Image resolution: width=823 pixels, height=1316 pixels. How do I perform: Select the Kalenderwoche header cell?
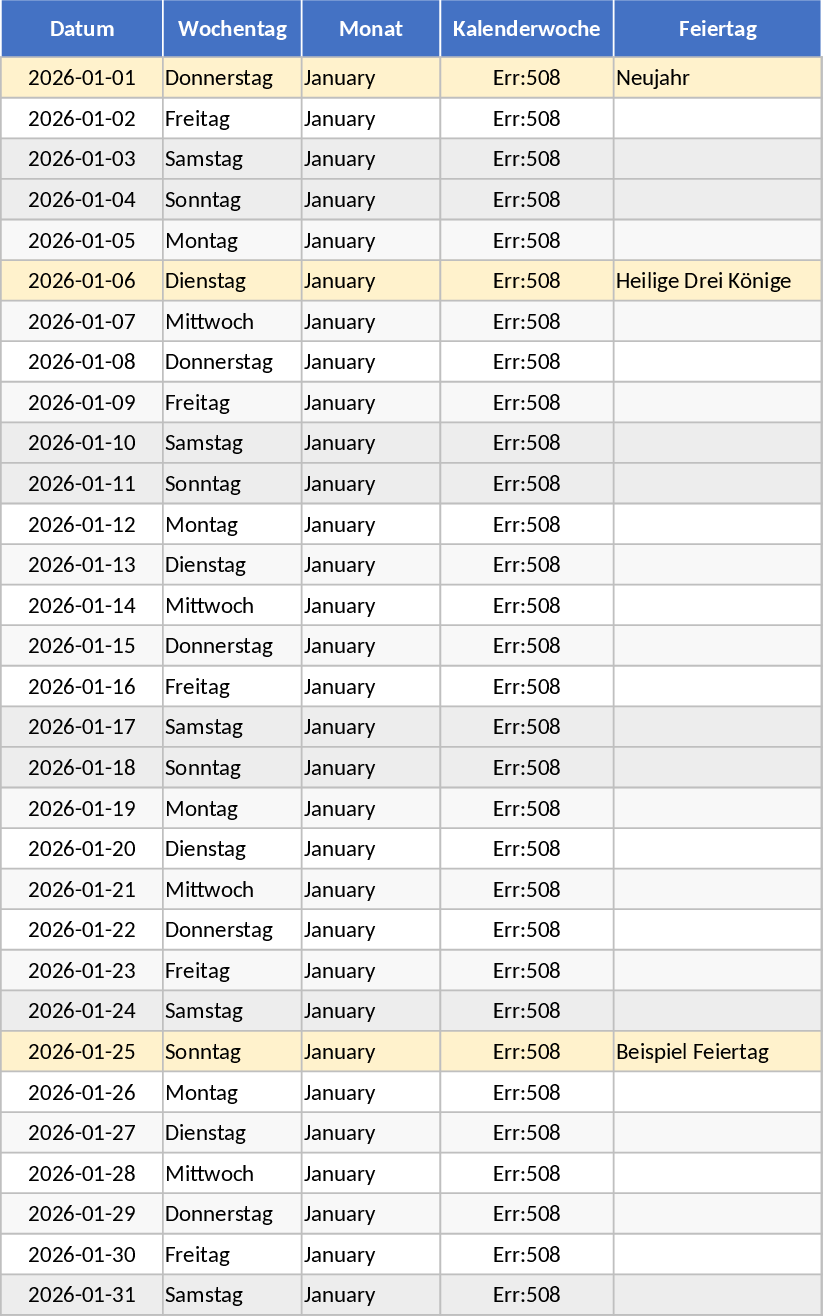tap(527, 28)
